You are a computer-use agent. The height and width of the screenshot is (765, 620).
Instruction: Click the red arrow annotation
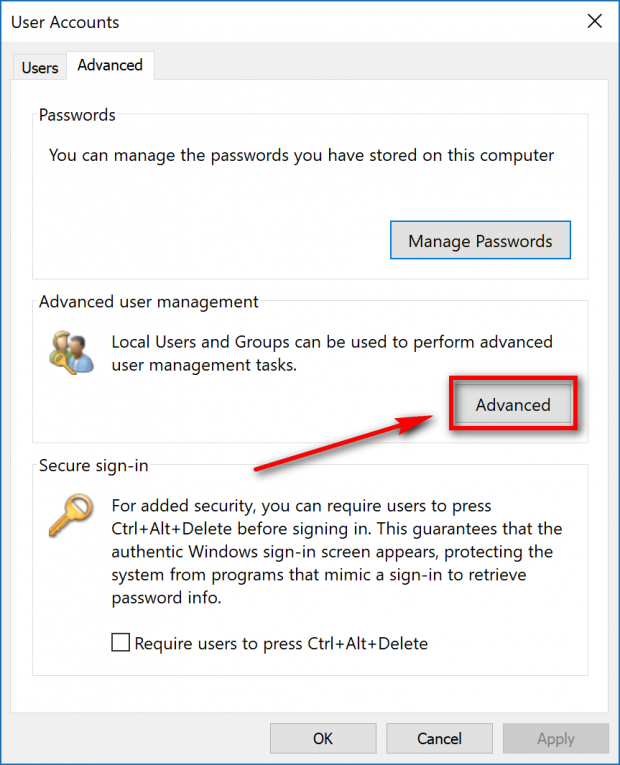coord(343,443)
